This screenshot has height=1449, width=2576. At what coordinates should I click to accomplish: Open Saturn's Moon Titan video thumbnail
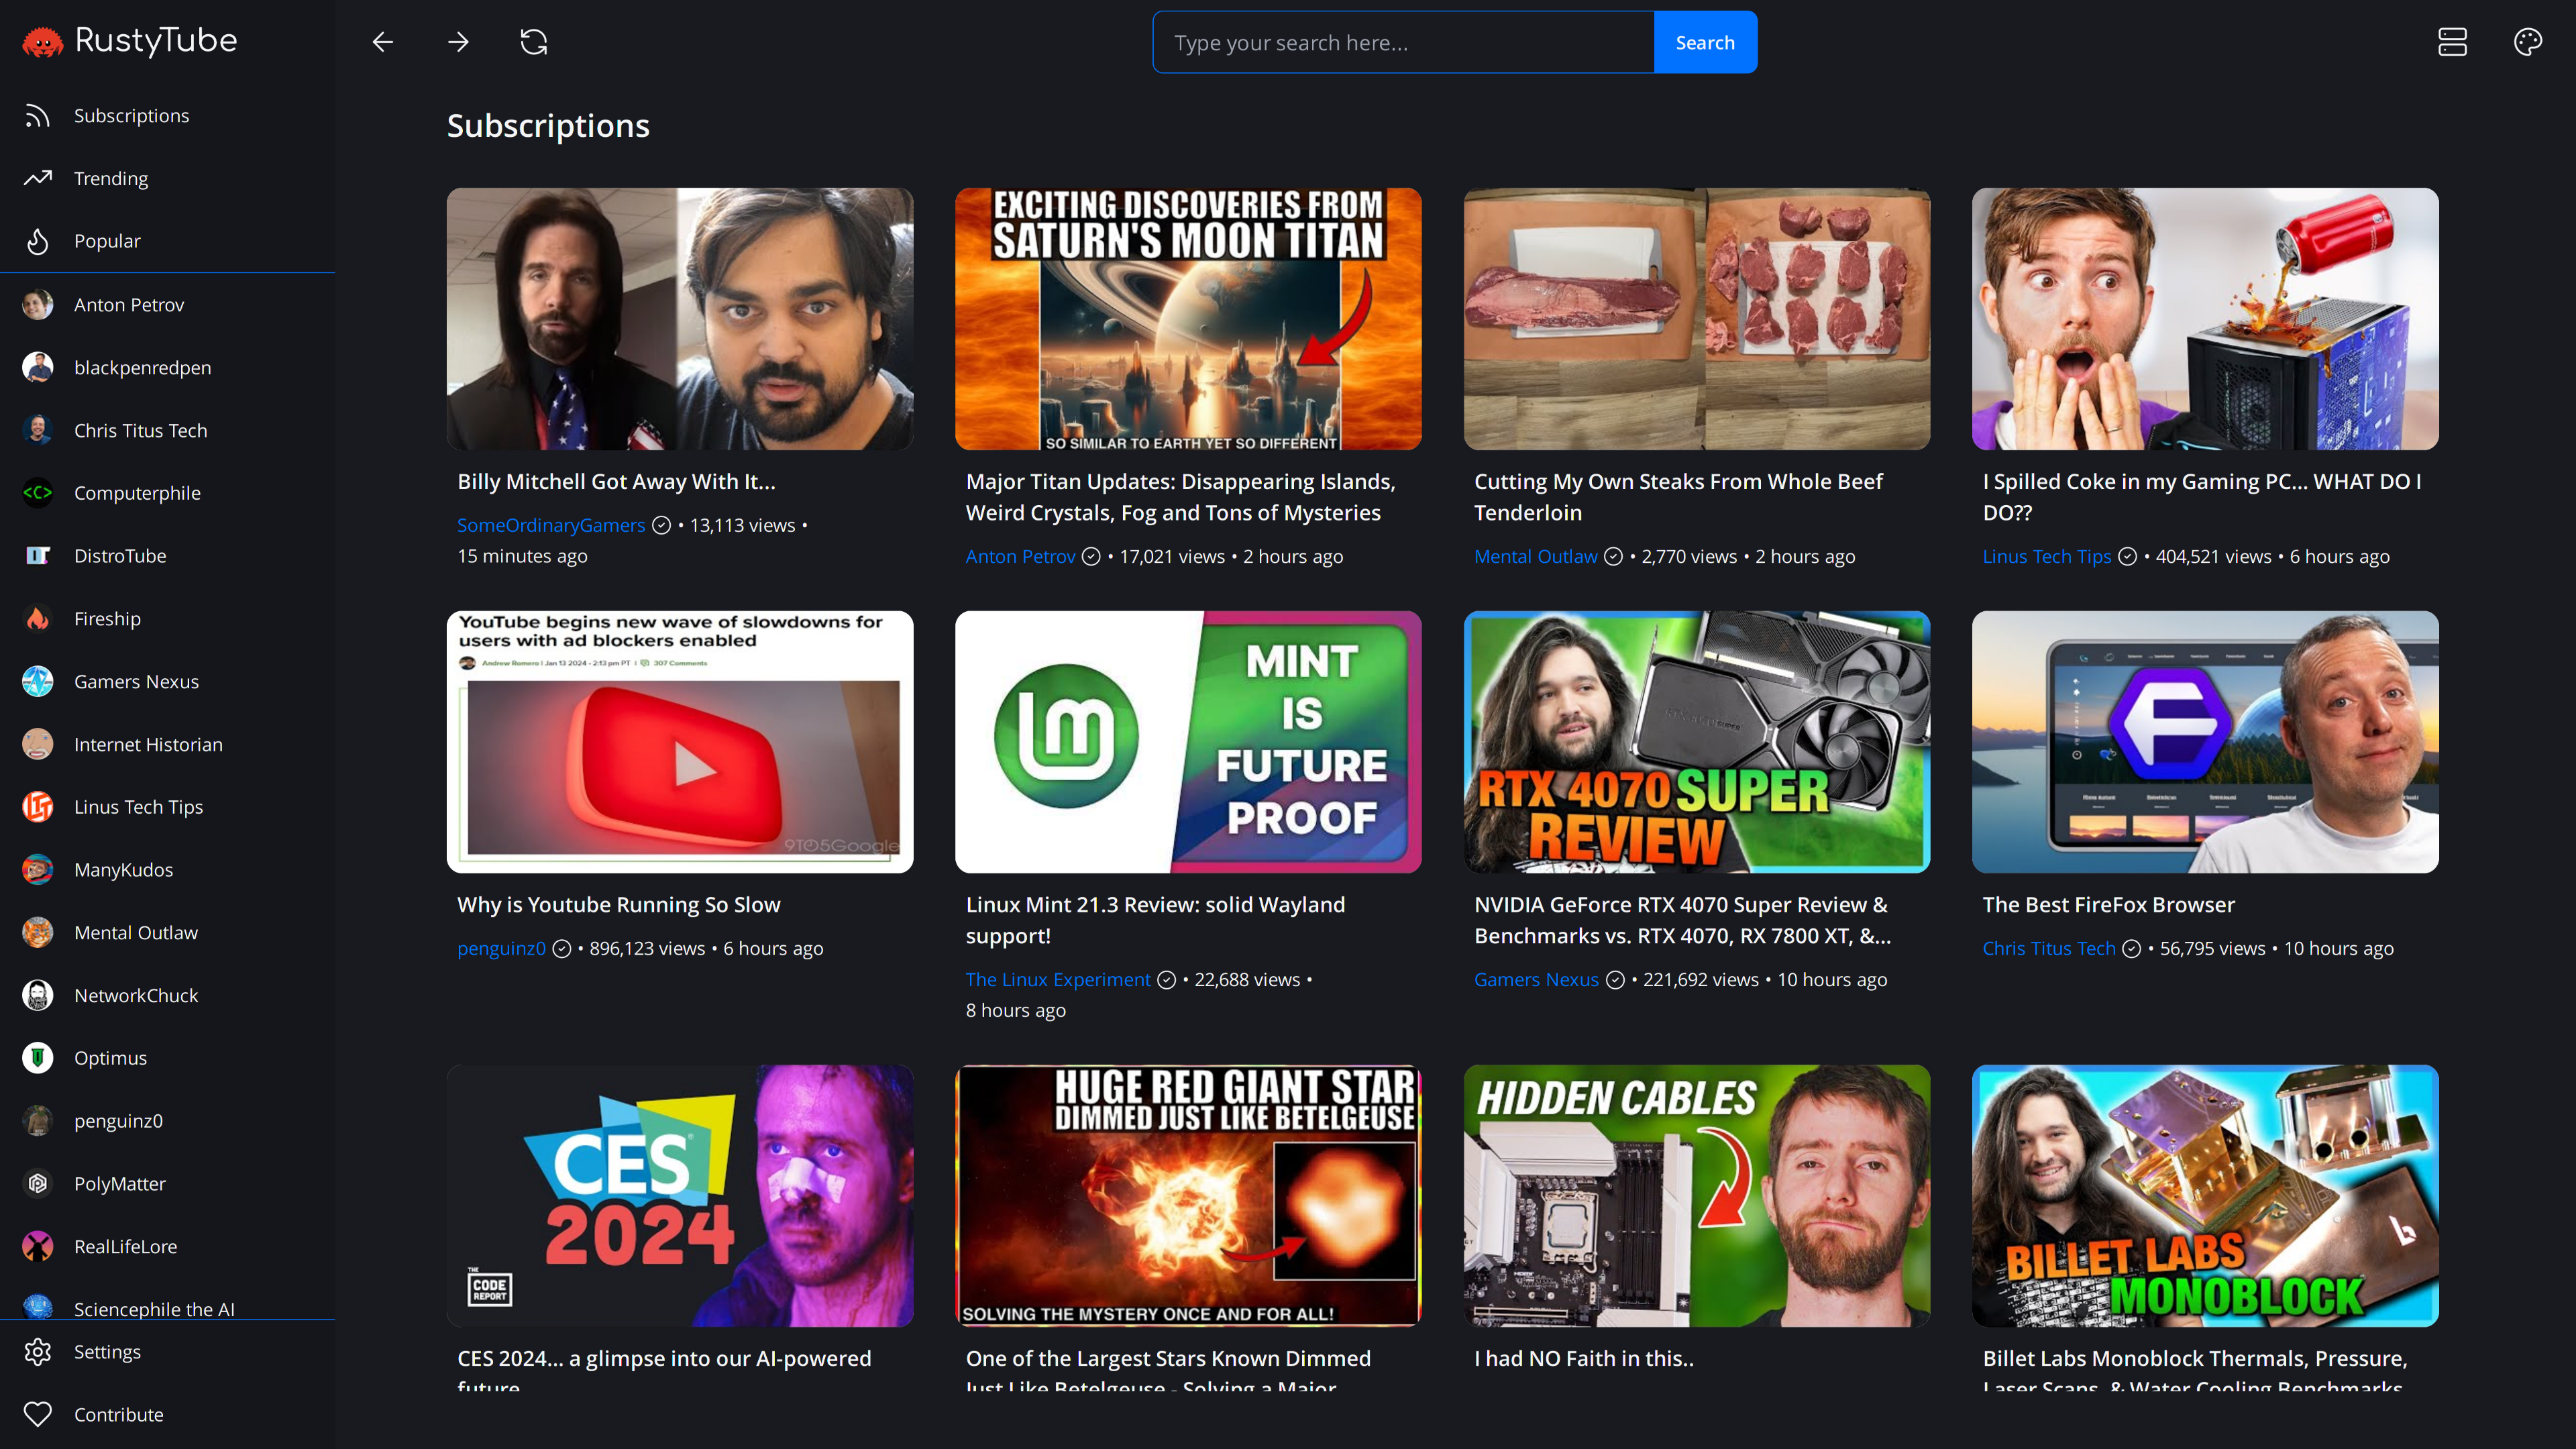tap(1188, 319)
